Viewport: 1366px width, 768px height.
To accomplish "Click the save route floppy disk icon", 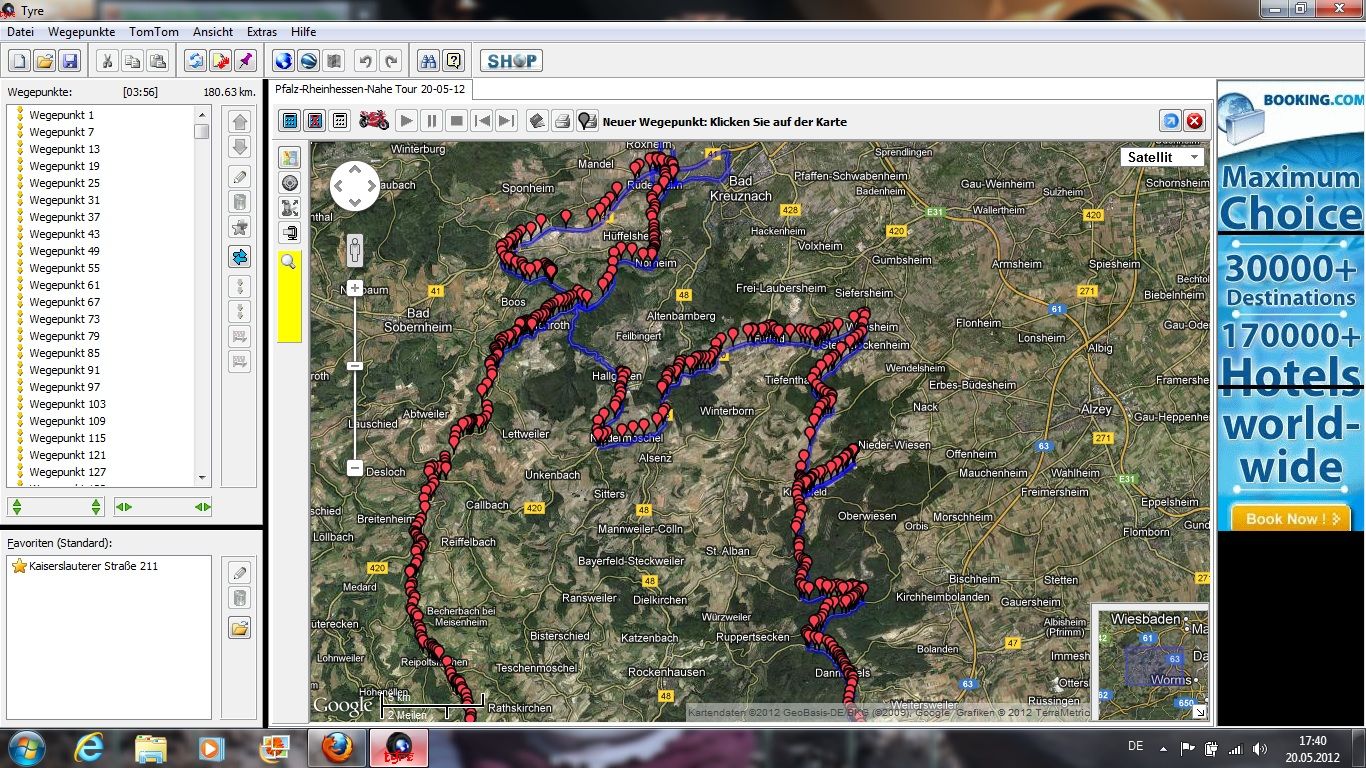I will pos(70,61).
